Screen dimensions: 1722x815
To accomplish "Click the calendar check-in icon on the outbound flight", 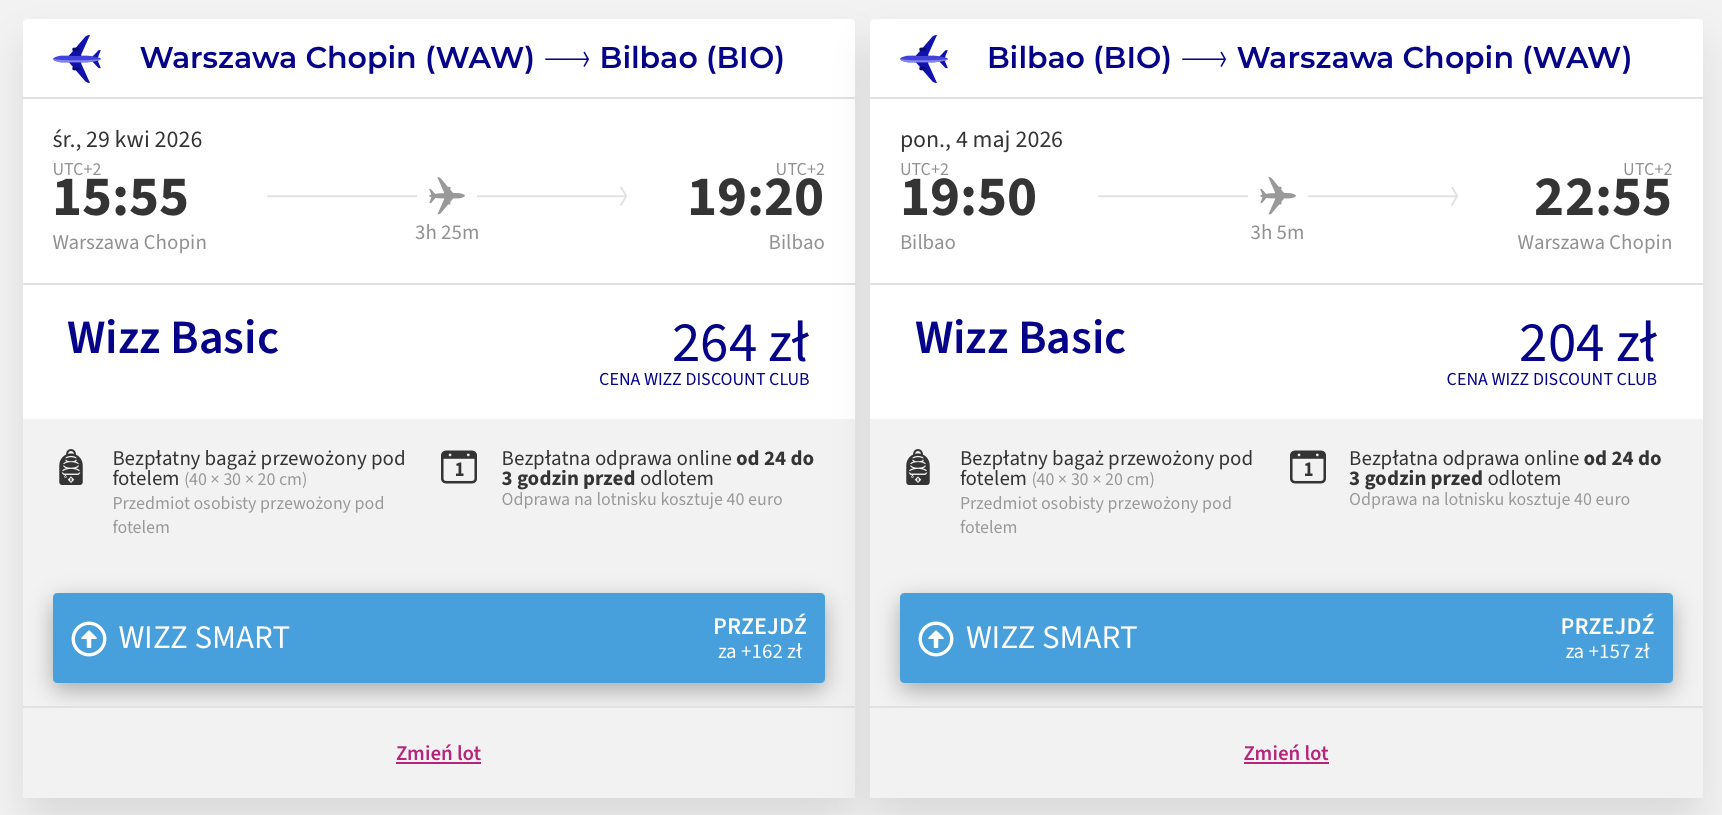I will [459, 467].
